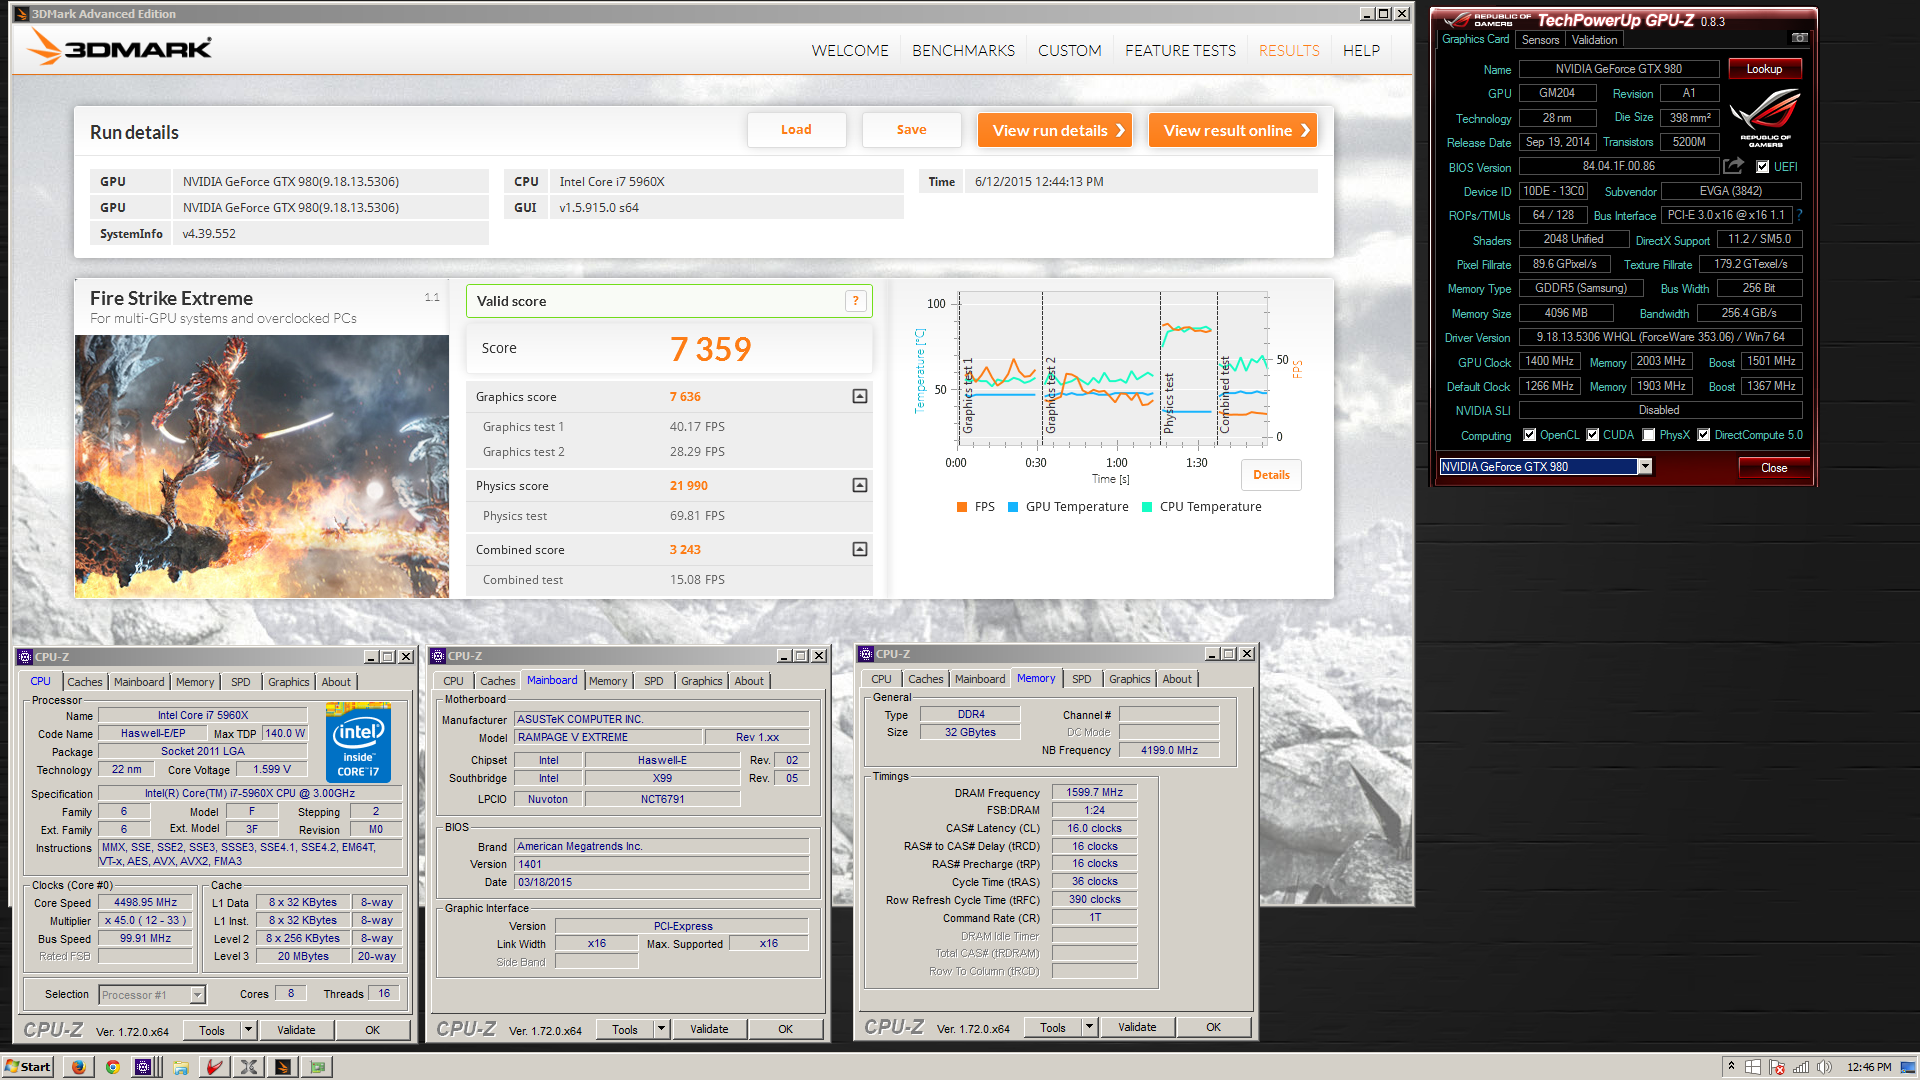The image size is (1920, 1080).
Task: Toggle the CUDA checkbox
Action: click(x=1592, y=435)
